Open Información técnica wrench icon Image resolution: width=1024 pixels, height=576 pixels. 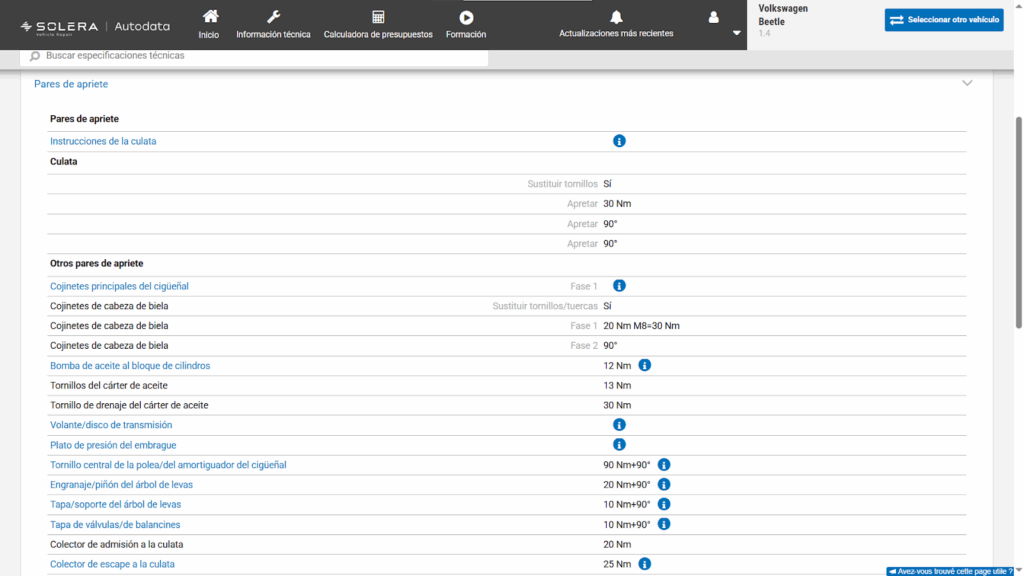coord(273,17)
